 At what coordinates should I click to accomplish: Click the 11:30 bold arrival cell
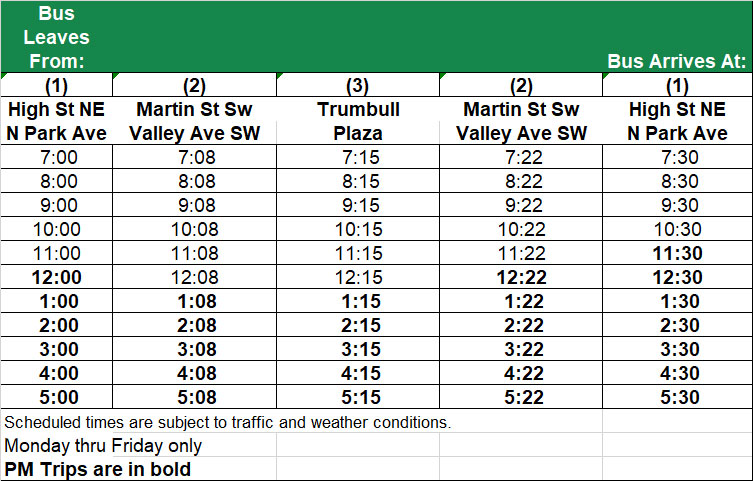click(x=678, y=253)
